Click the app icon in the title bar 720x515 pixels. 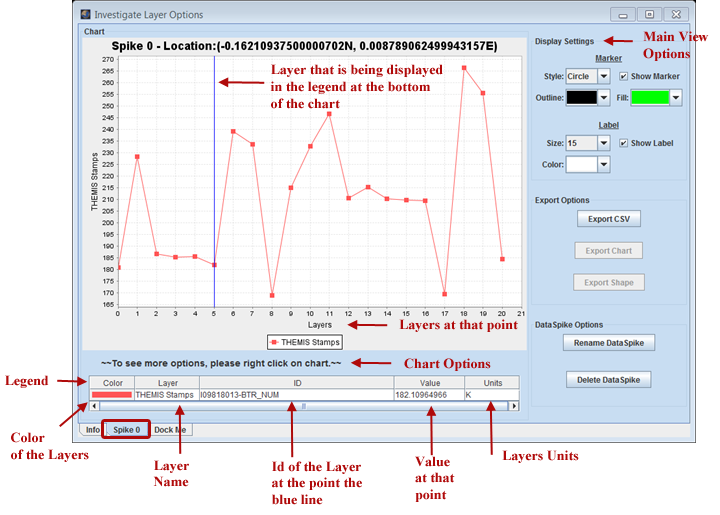point(85,15)
